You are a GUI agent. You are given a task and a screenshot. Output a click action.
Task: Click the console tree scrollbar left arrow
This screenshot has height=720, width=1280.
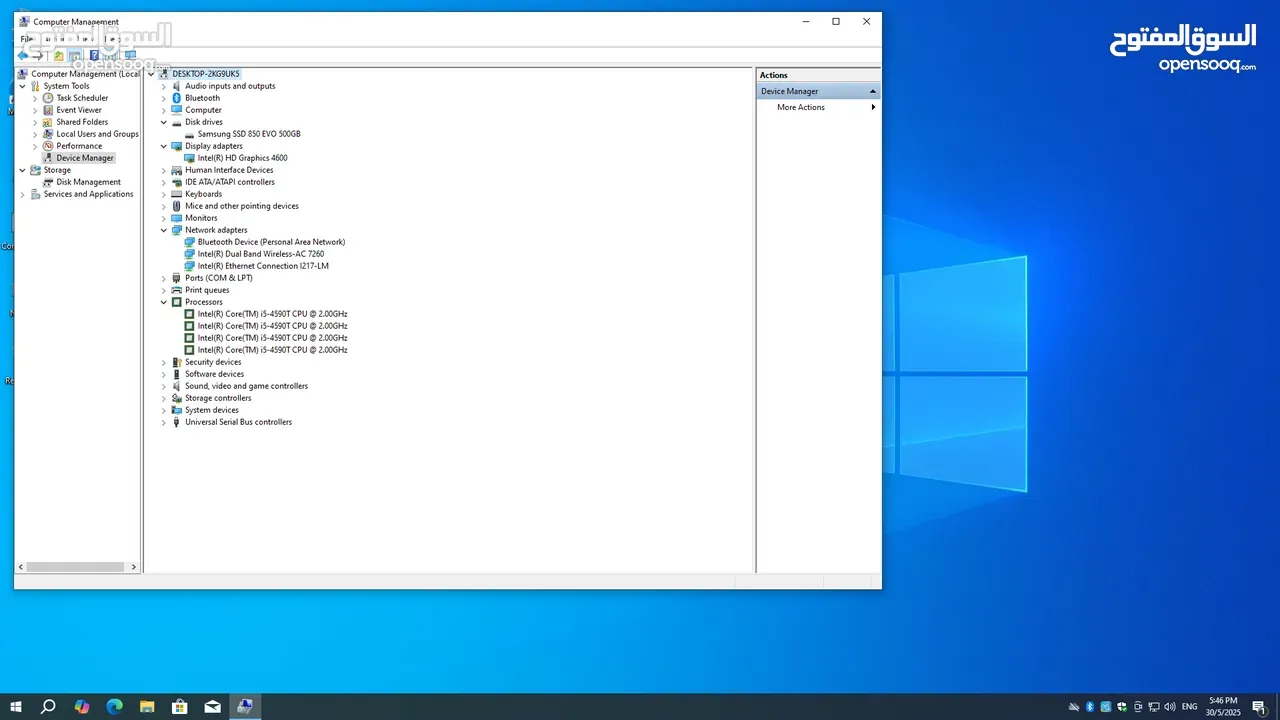[21, 567]
